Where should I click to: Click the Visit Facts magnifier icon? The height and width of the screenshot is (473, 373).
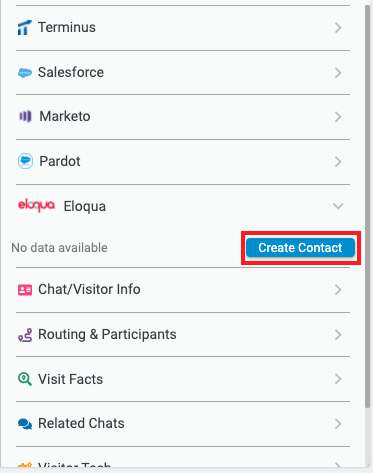click(x=25, y=379)
